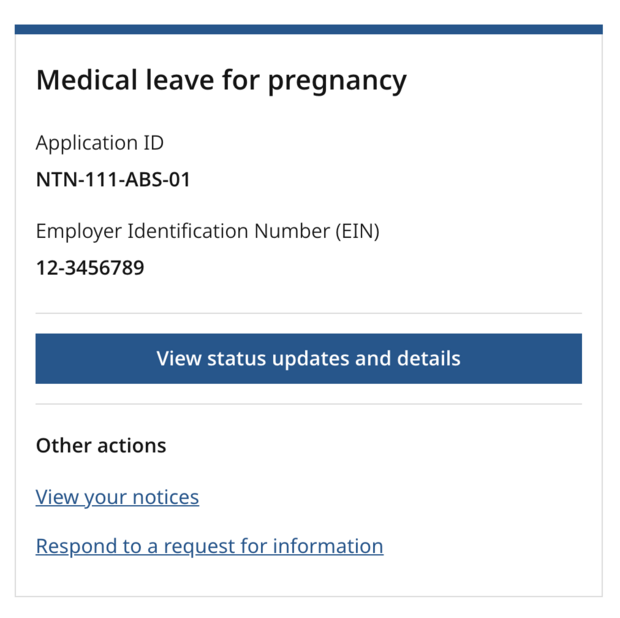Viewport: 620px width, 618px height.
Task: Open Respond to a request for information
Action: coord(209,546)
